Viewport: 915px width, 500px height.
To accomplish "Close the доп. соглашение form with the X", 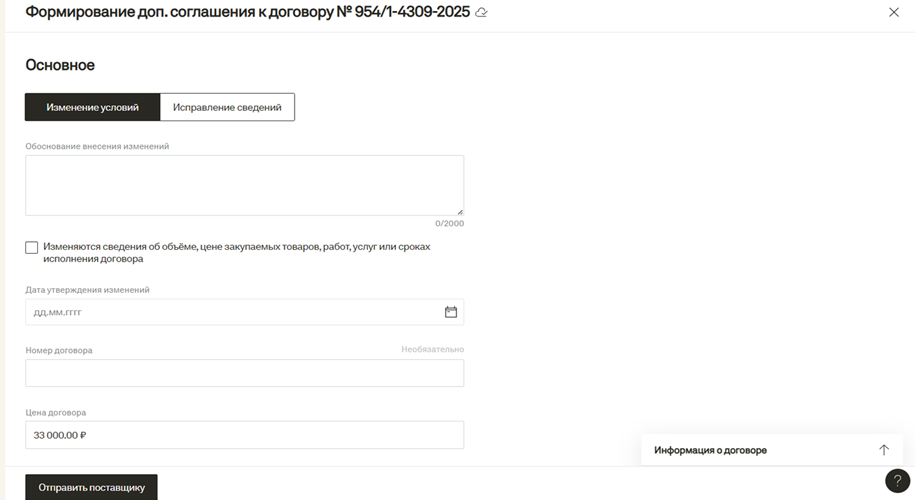I will pos(894,13).
